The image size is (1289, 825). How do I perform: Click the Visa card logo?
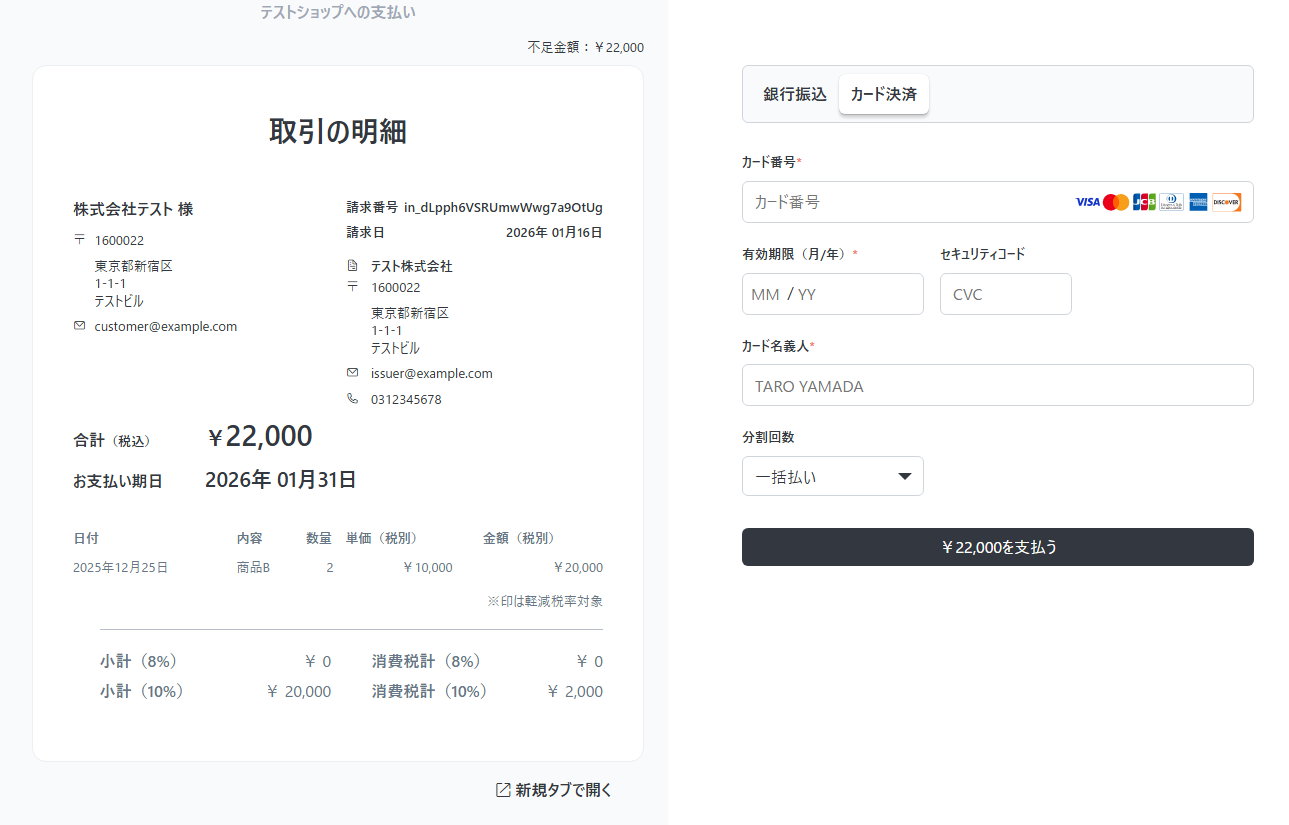point(1087,202)
